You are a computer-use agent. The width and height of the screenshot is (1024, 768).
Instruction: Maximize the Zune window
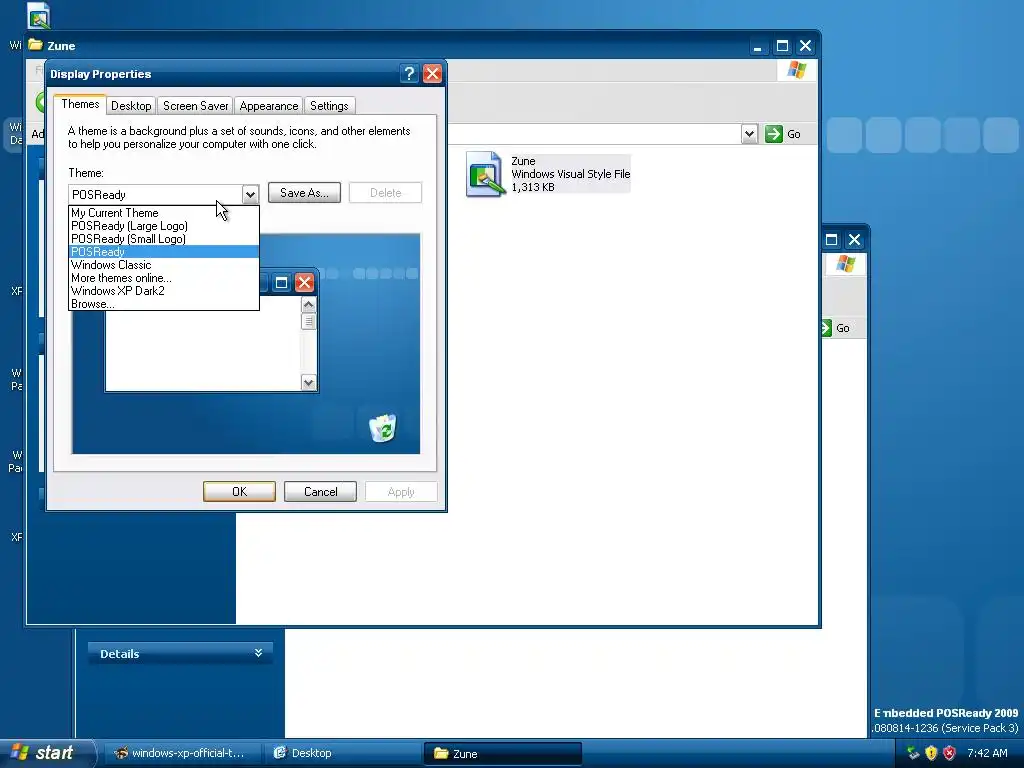[x=782, y=46]
